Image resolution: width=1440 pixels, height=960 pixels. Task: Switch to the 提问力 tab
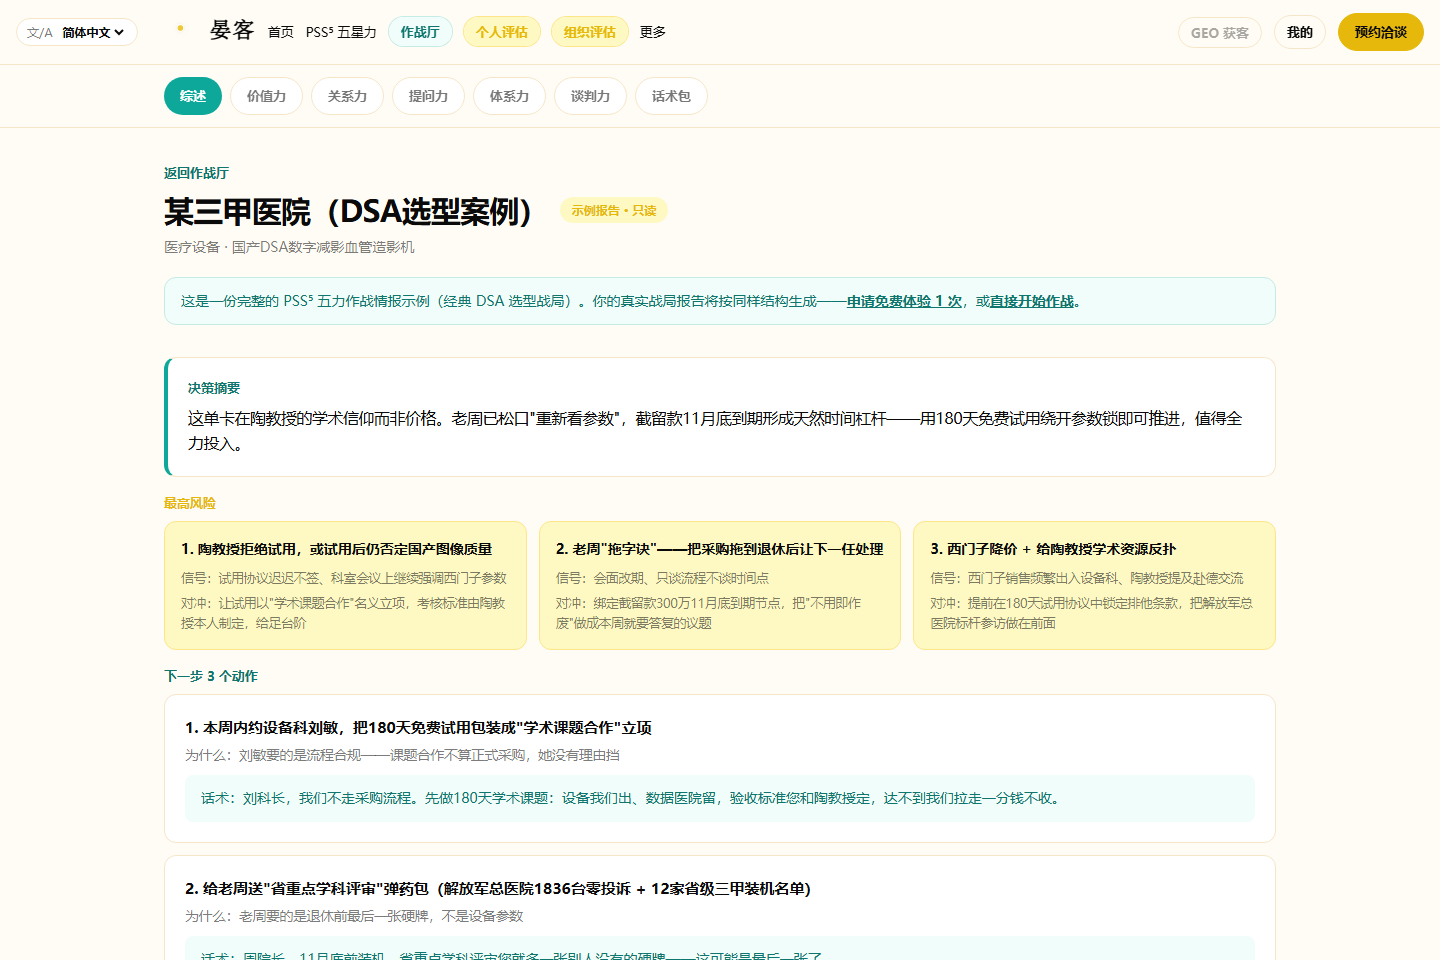(x=428, y=96)
